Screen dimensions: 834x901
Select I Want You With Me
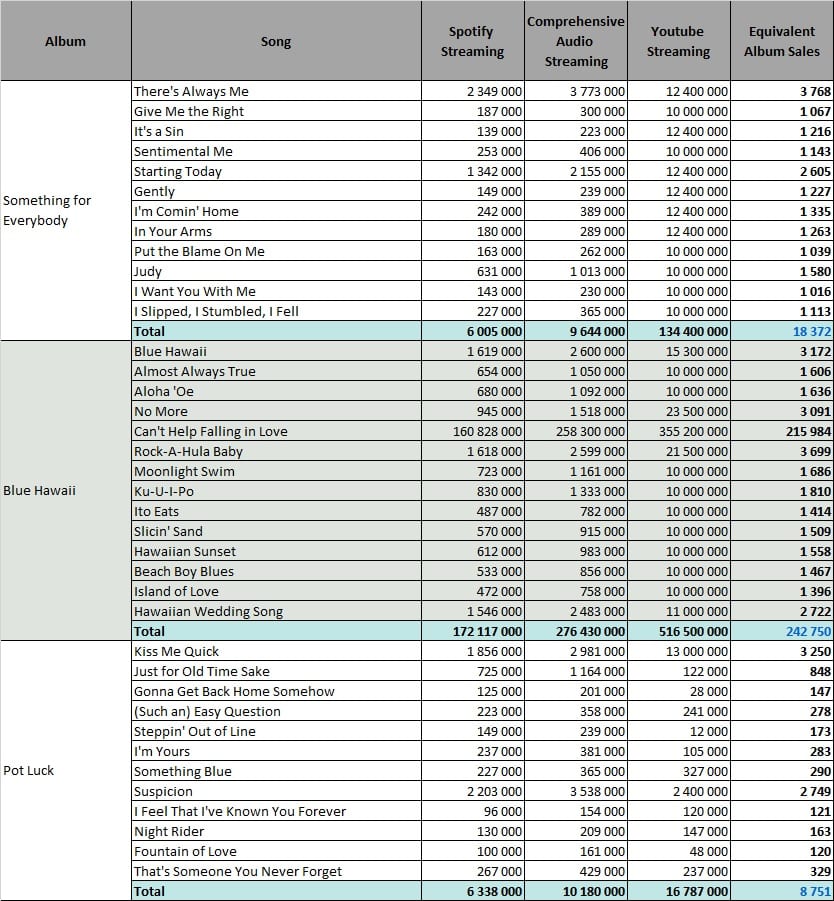[x=276, y=291]
